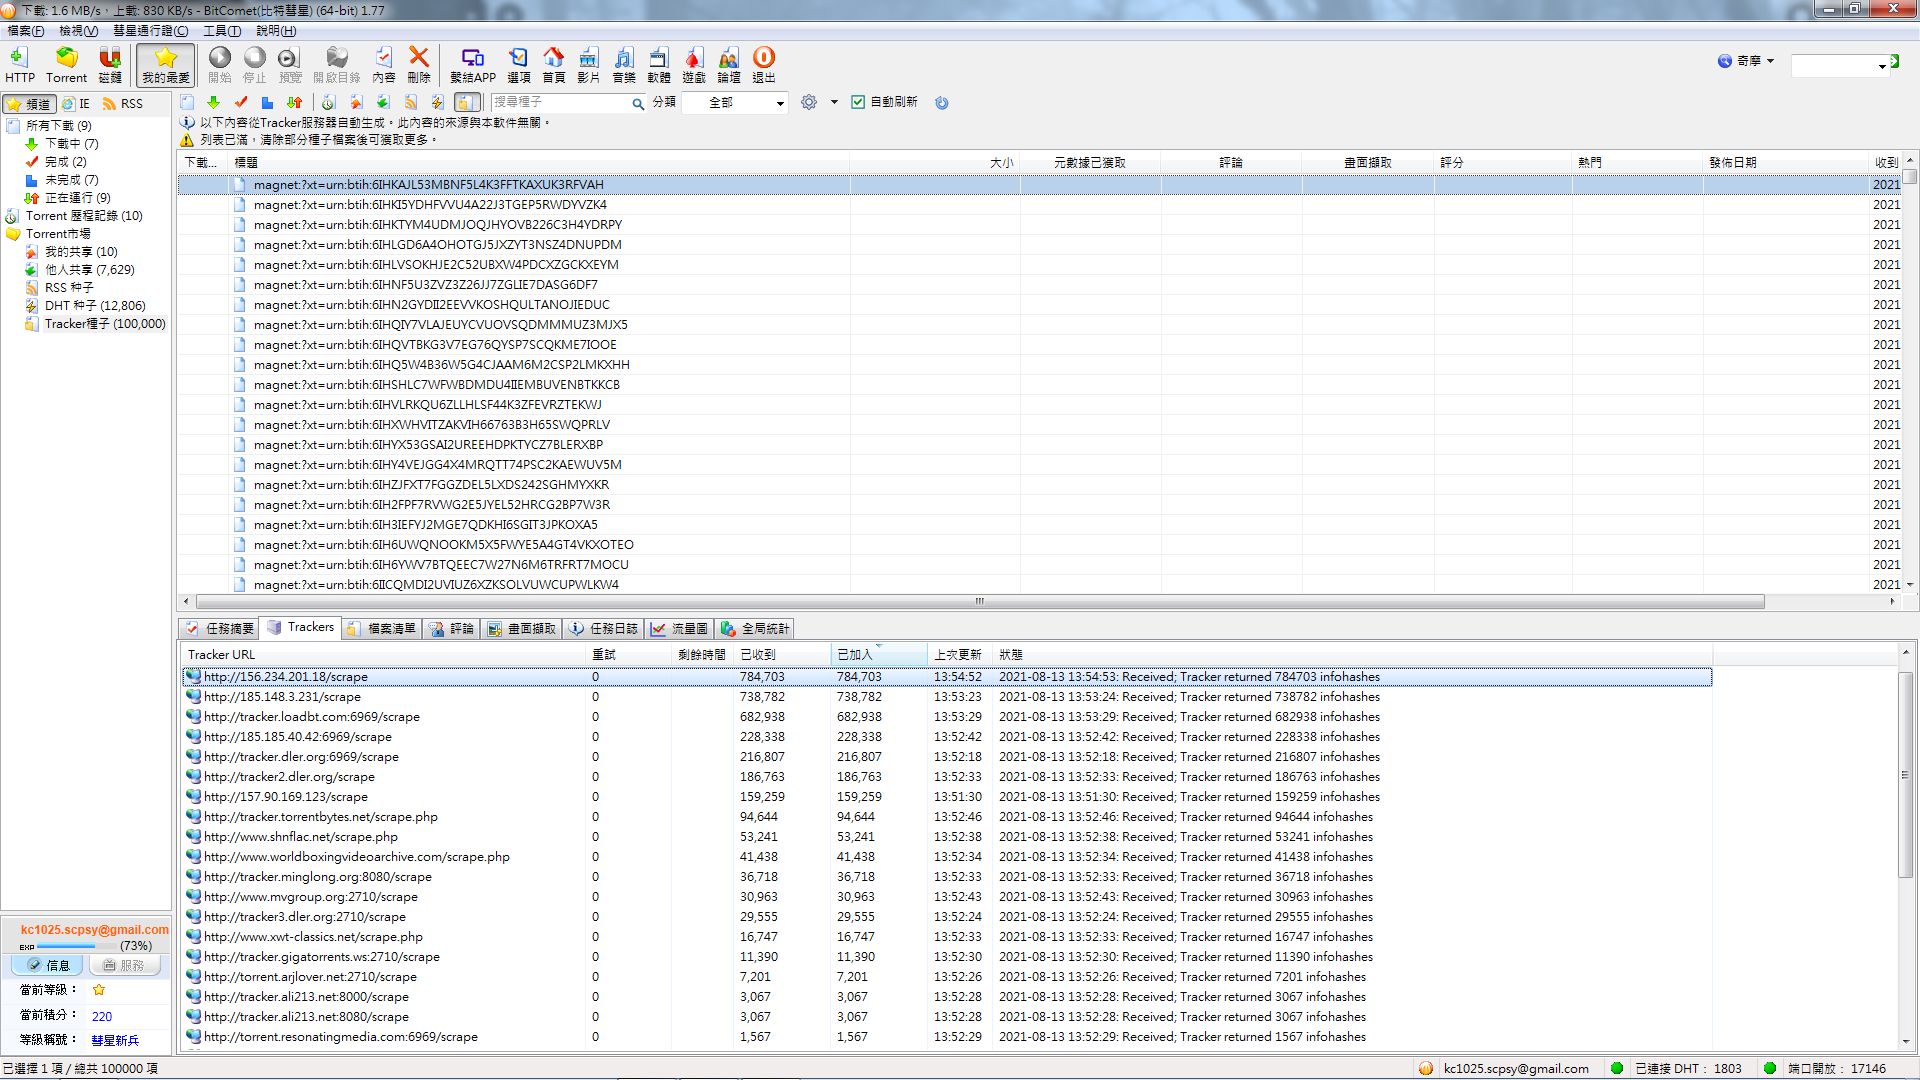The image size is (1920, 1080).
Task: Stop the selected task (停止)
Action: 255,65
